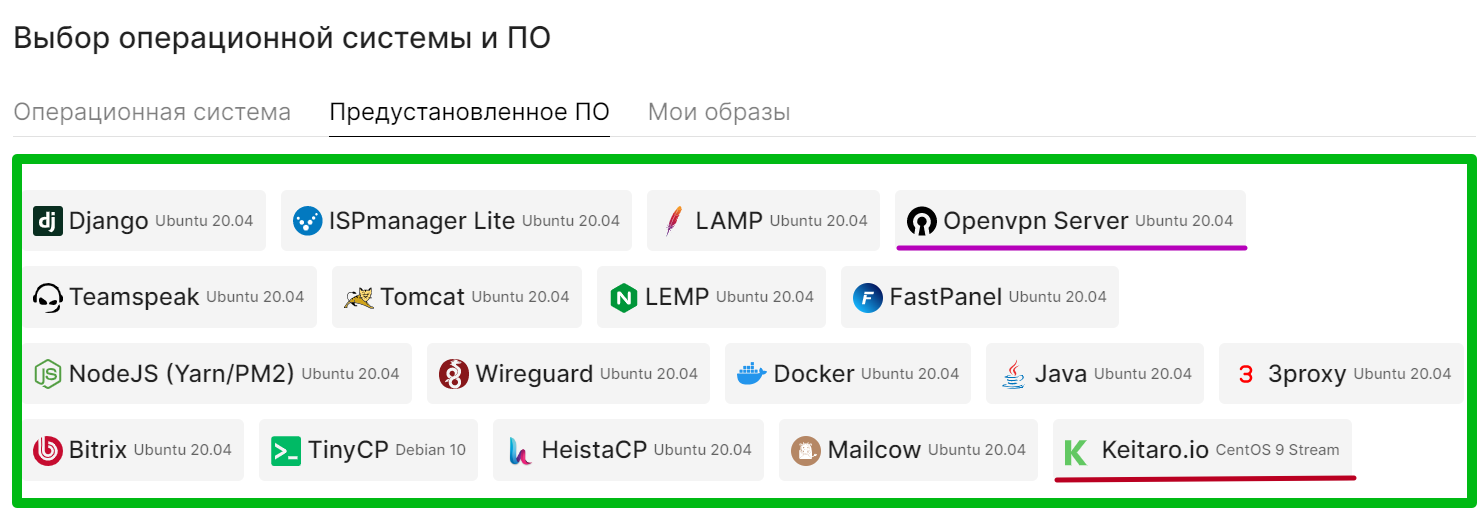Click the FastPanel blue circle icon
This screenshot has height=522, width=1482.
868,297
